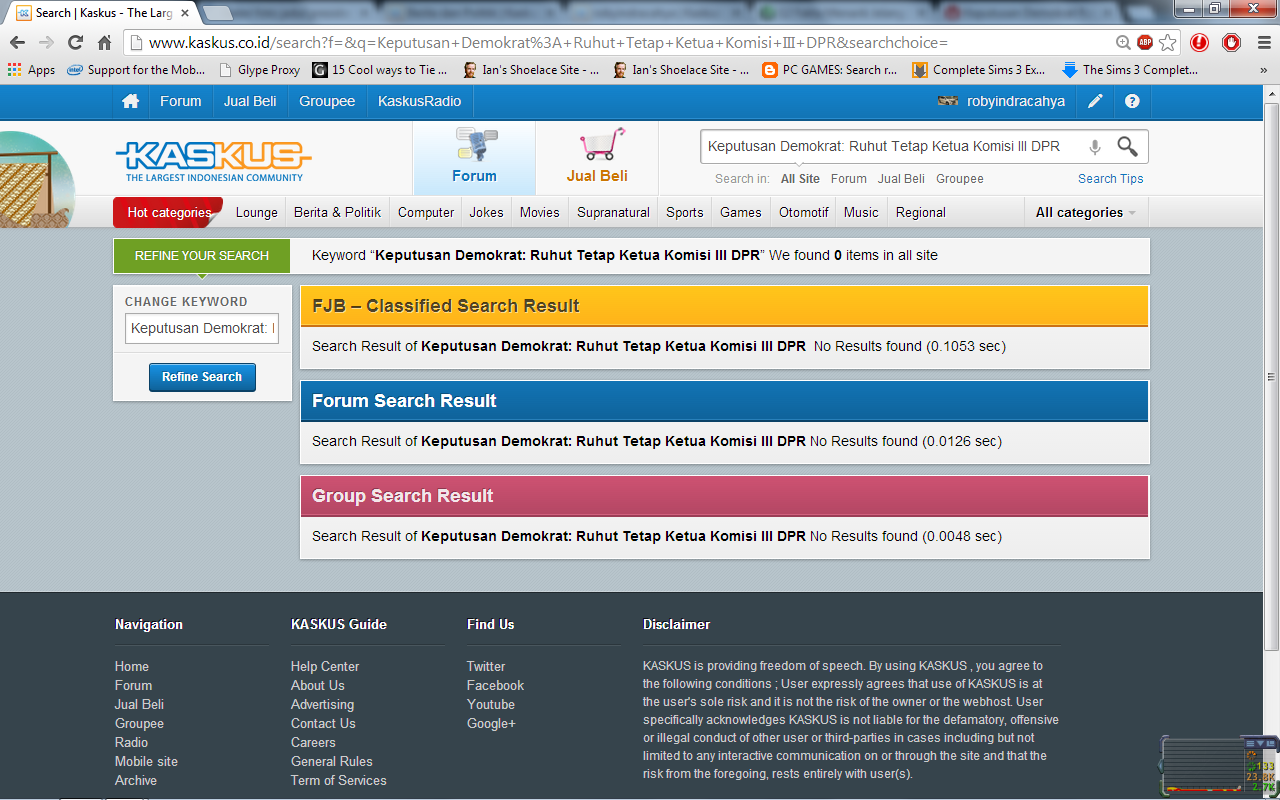Open the Games category
The image size is (1280, 800).
click(741, 212)
